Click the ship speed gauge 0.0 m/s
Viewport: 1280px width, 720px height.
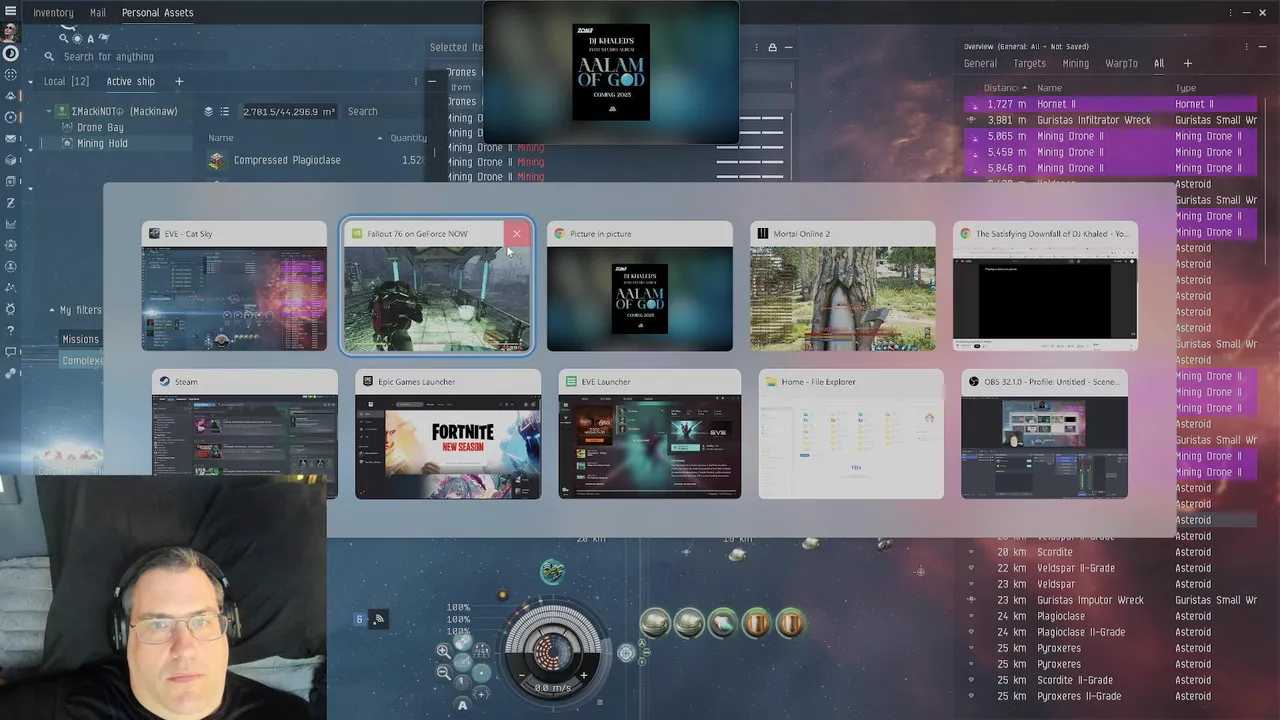tap(553, 687)
